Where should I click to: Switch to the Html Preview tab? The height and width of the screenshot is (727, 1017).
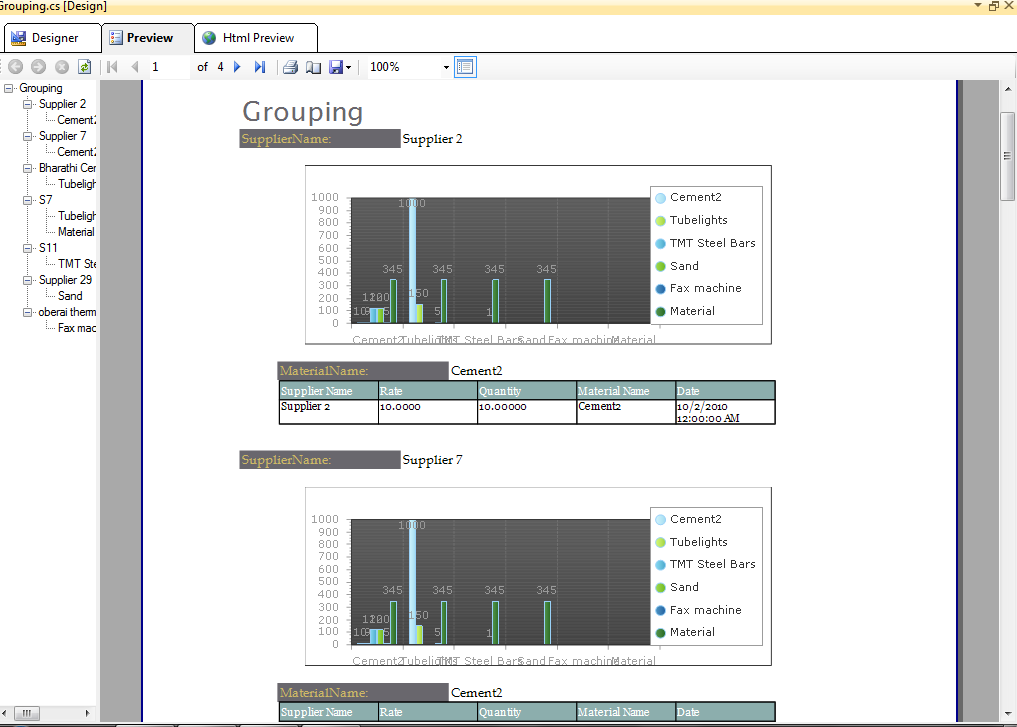256,38
